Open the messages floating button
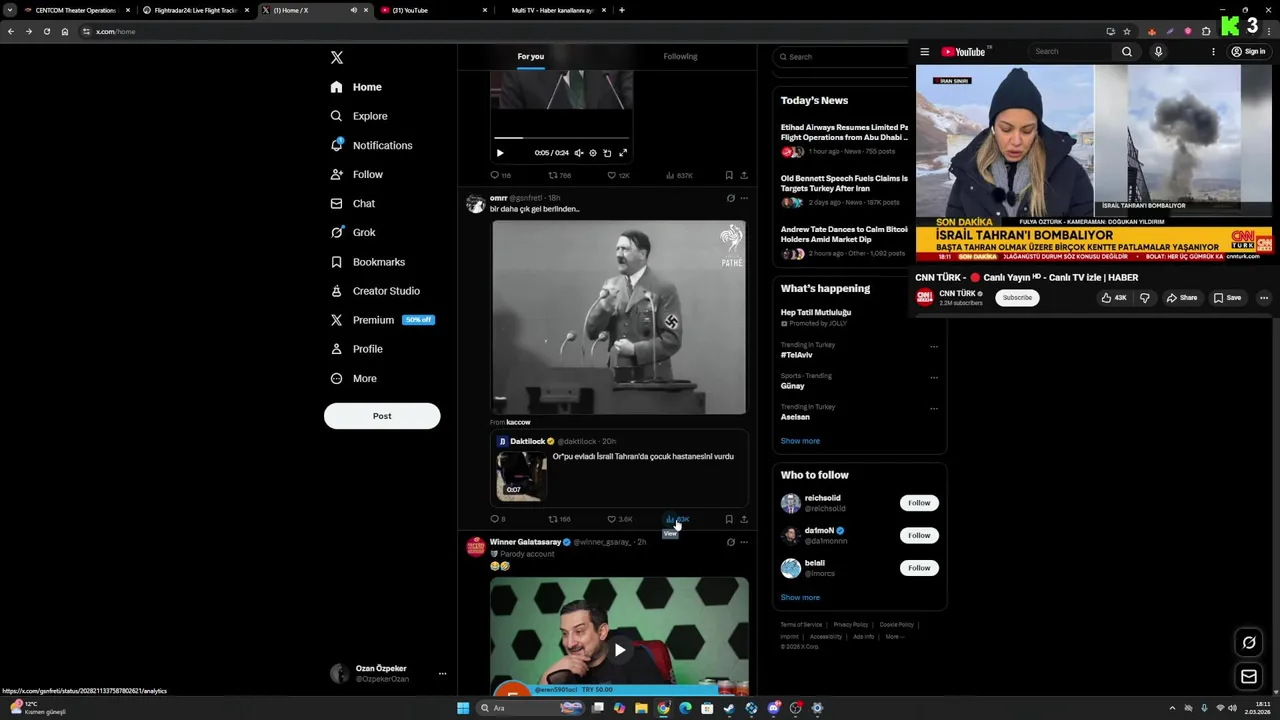 tap(1249, 677)
